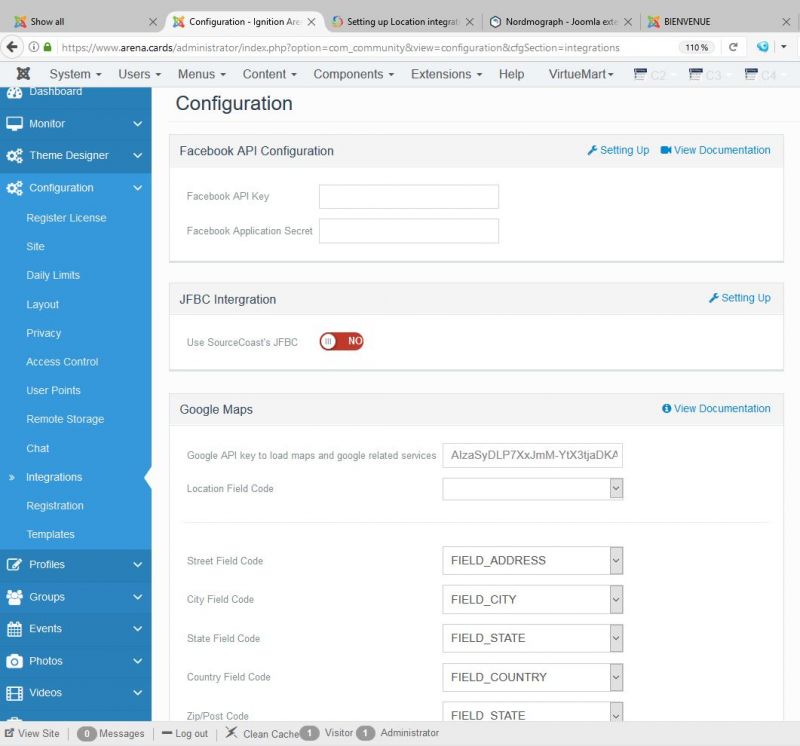Click the Profiles edit icon in the sidebar
This screenshot has width=800, height=746.
(14, 564)
